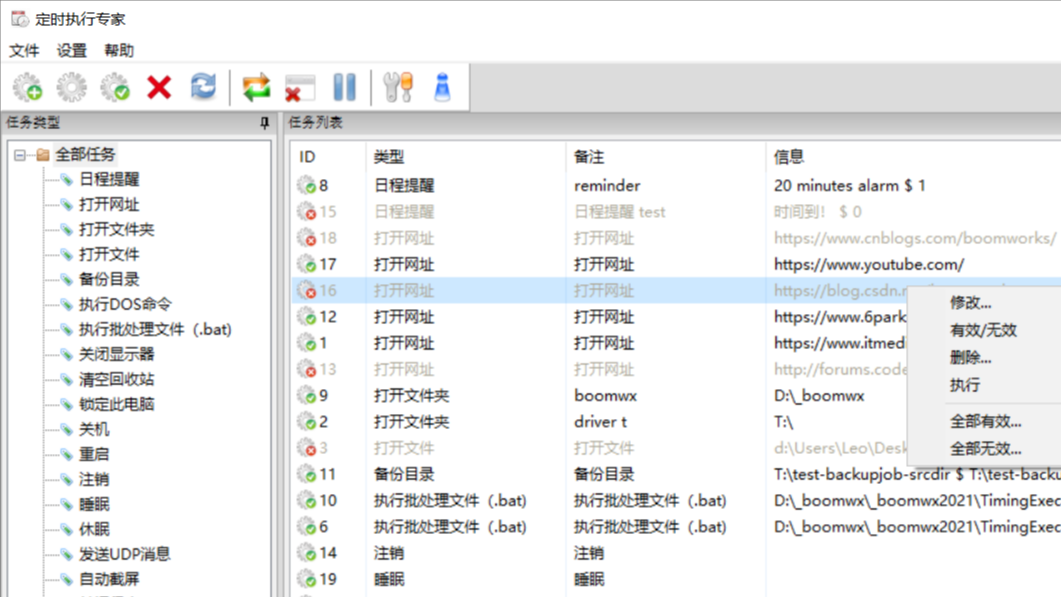Open the 文件 menu
This screenshot has height=597, width=1061.
tap(23, 50)
